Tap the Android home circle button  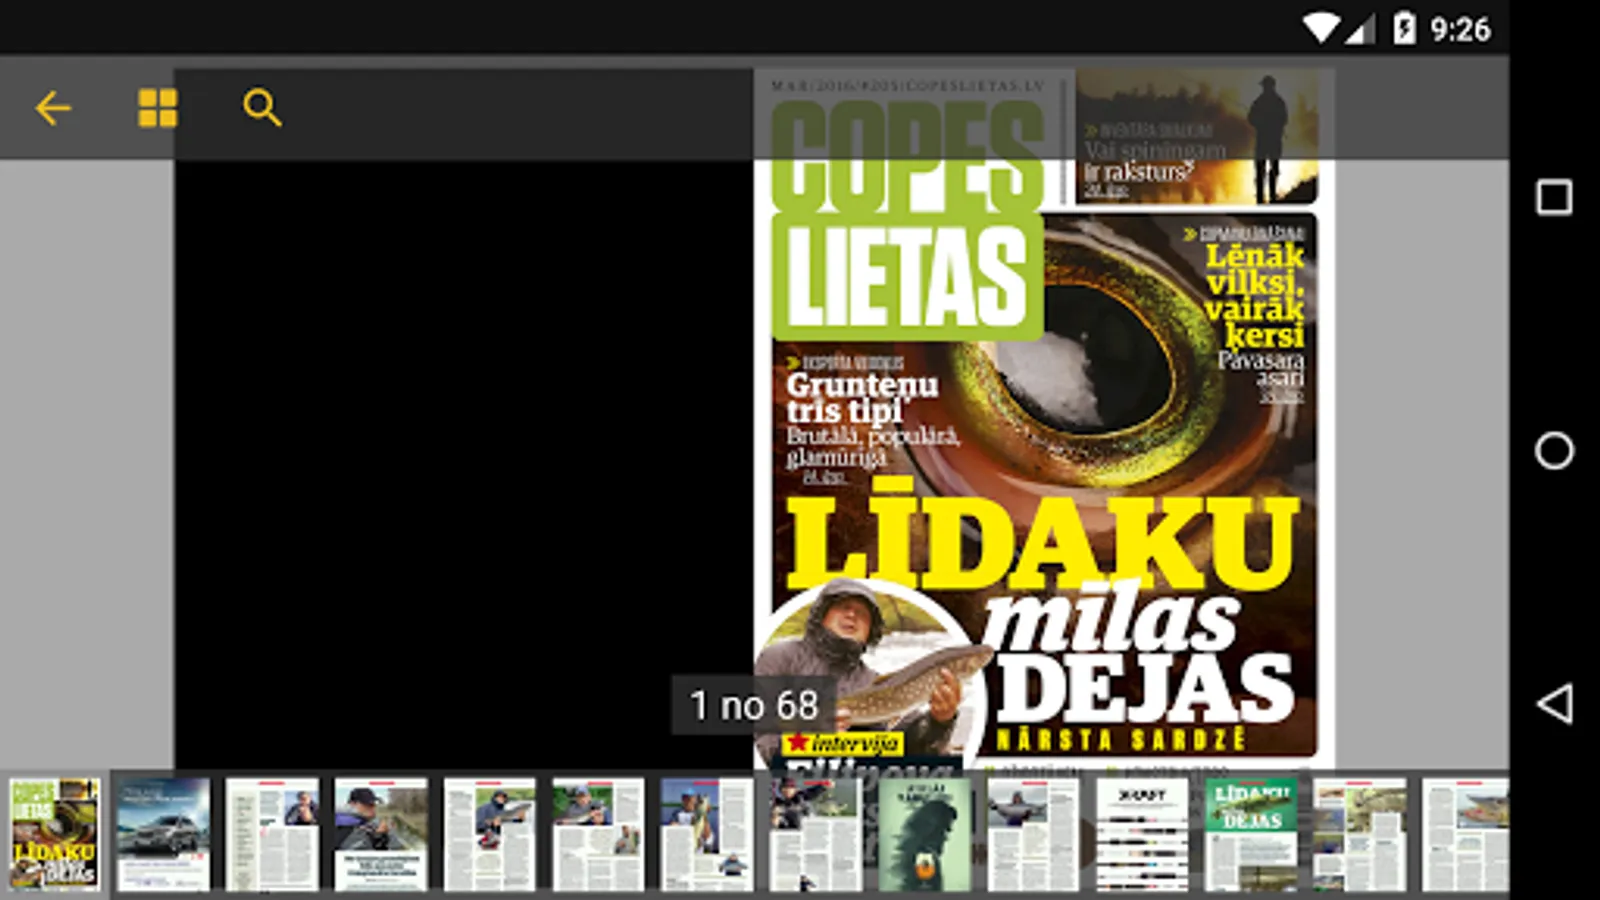pos(1554,450)
